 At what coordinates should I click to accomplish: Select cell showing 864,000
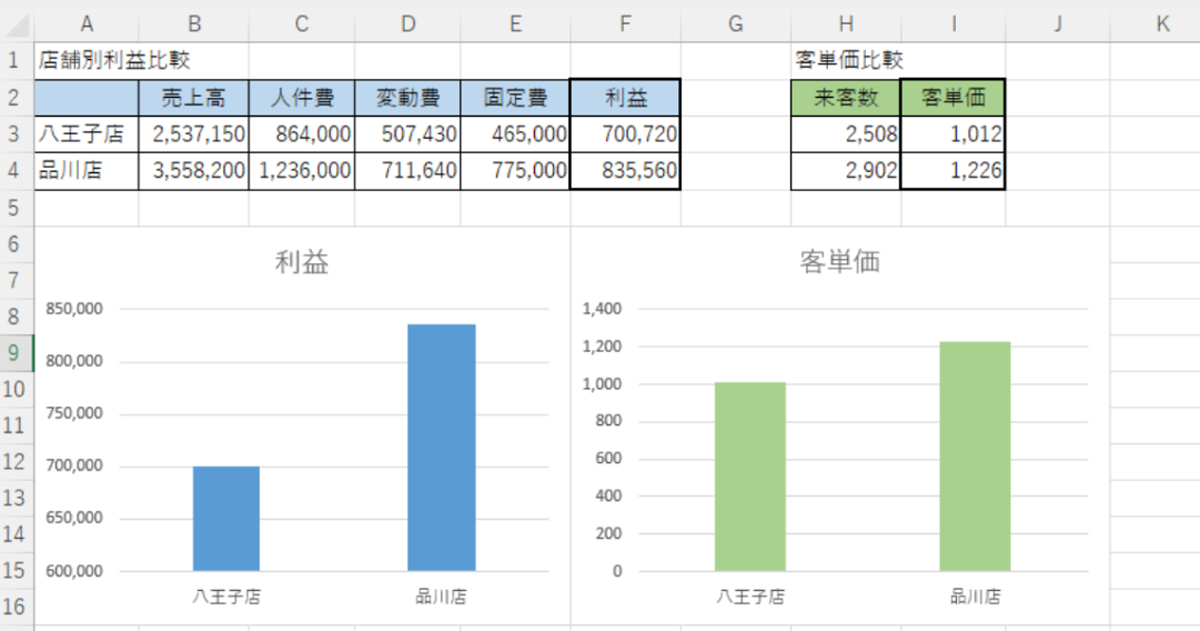coord(302,134)
